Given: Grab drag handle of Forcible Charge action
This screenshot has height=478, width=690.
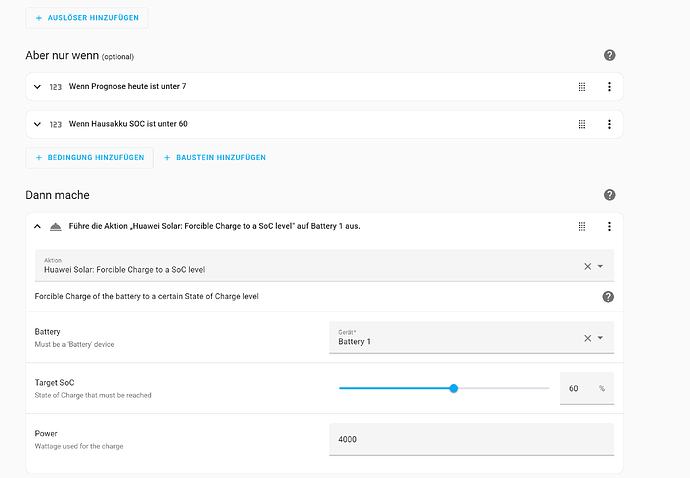Looking at the screenshot, I should point(582,226).
